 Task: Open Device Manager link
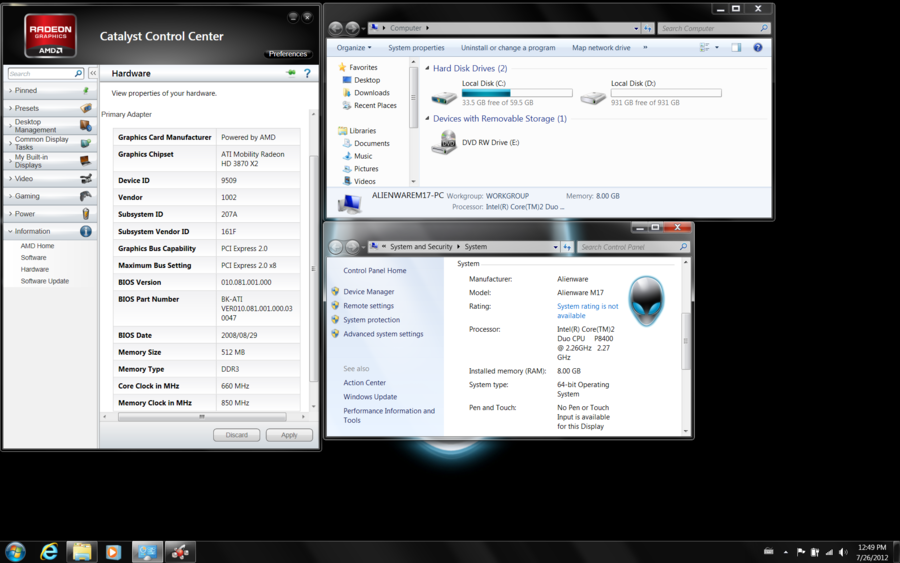[368, 292]
